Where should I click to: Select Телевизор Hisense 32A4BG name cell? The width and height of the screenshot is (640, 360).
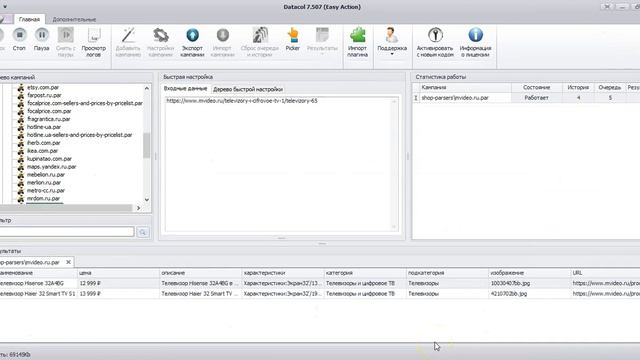tap(38, 283)
